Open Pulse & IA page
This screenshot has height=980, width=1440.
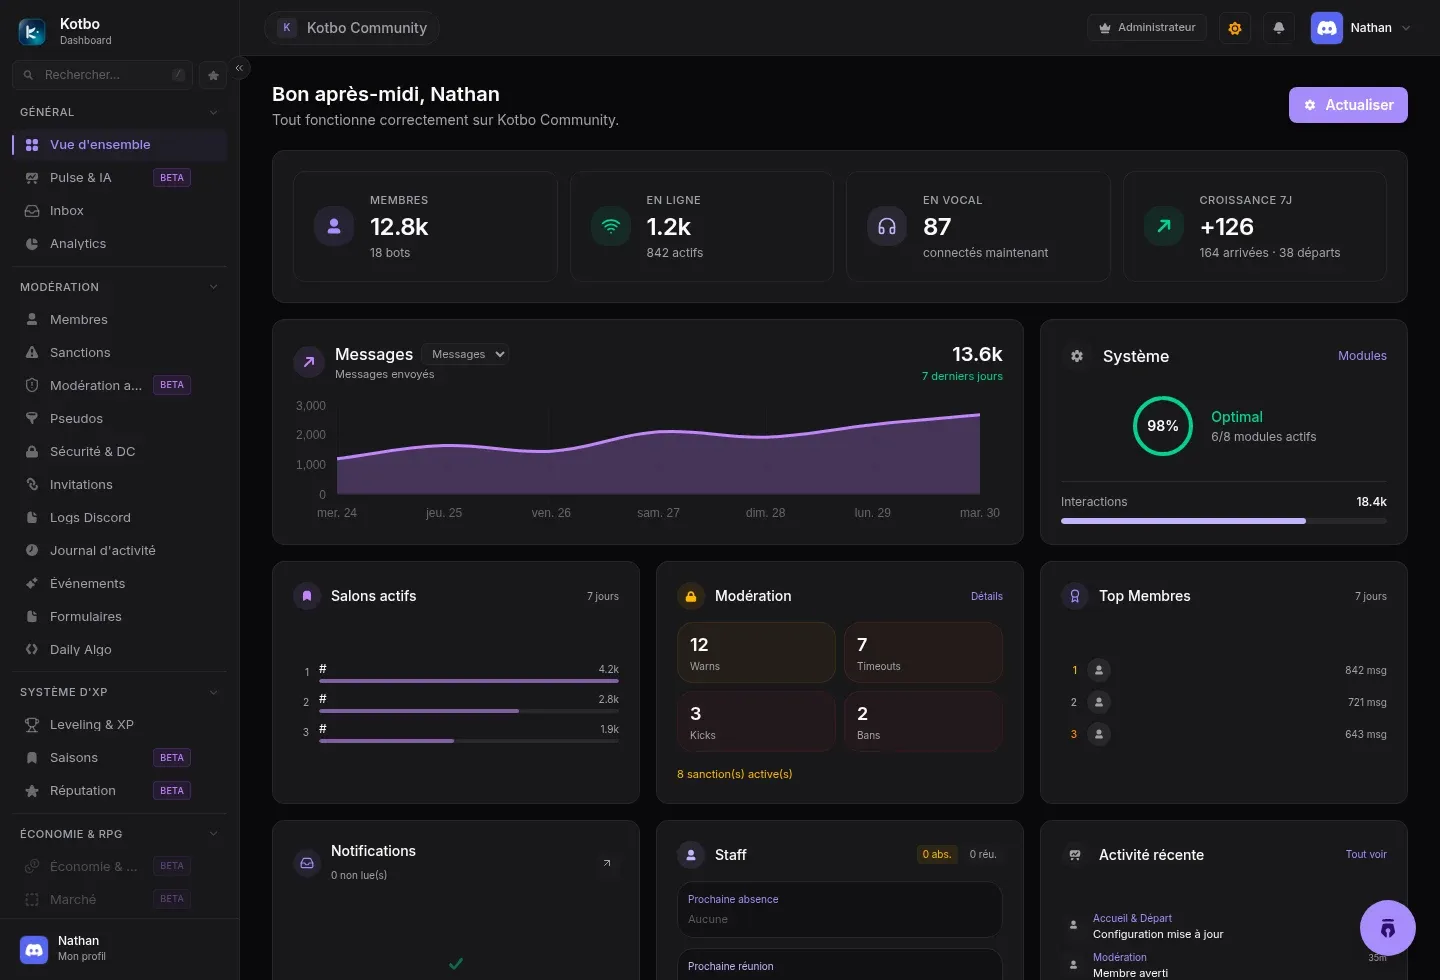(x=120, y=178)
